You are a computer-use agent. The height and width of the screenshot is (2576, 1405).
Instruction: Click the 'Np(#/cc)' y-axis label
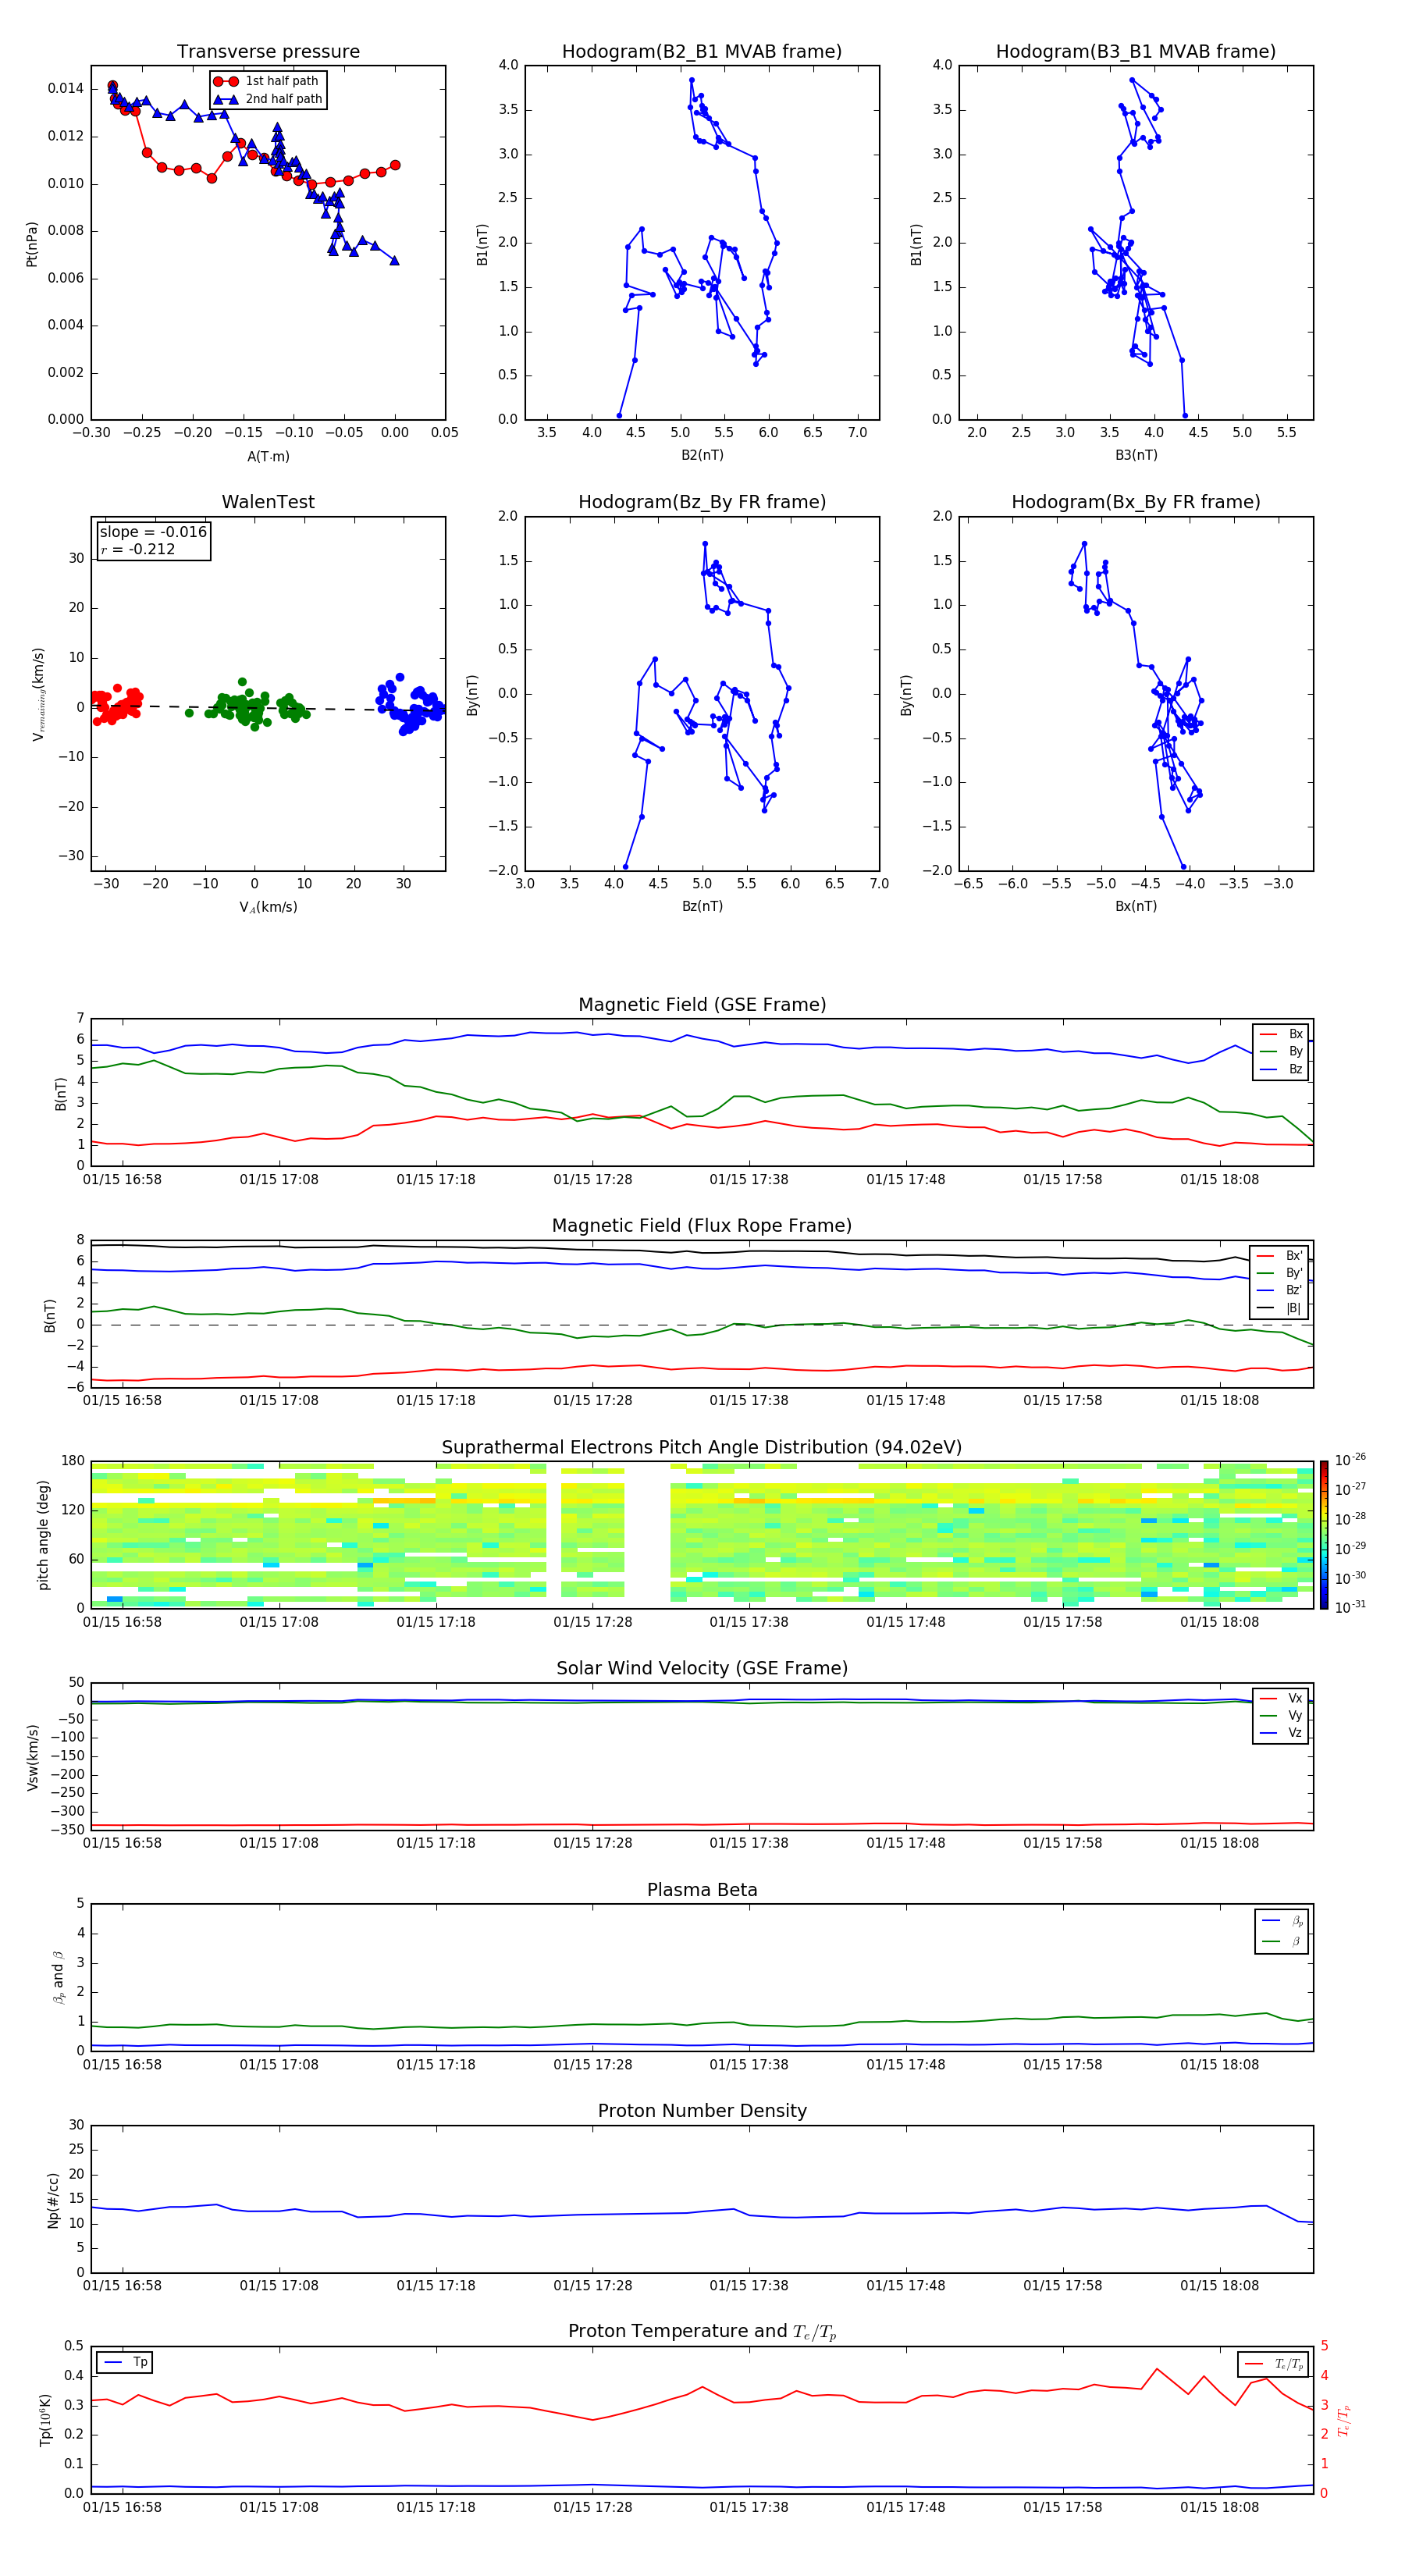54,2200
